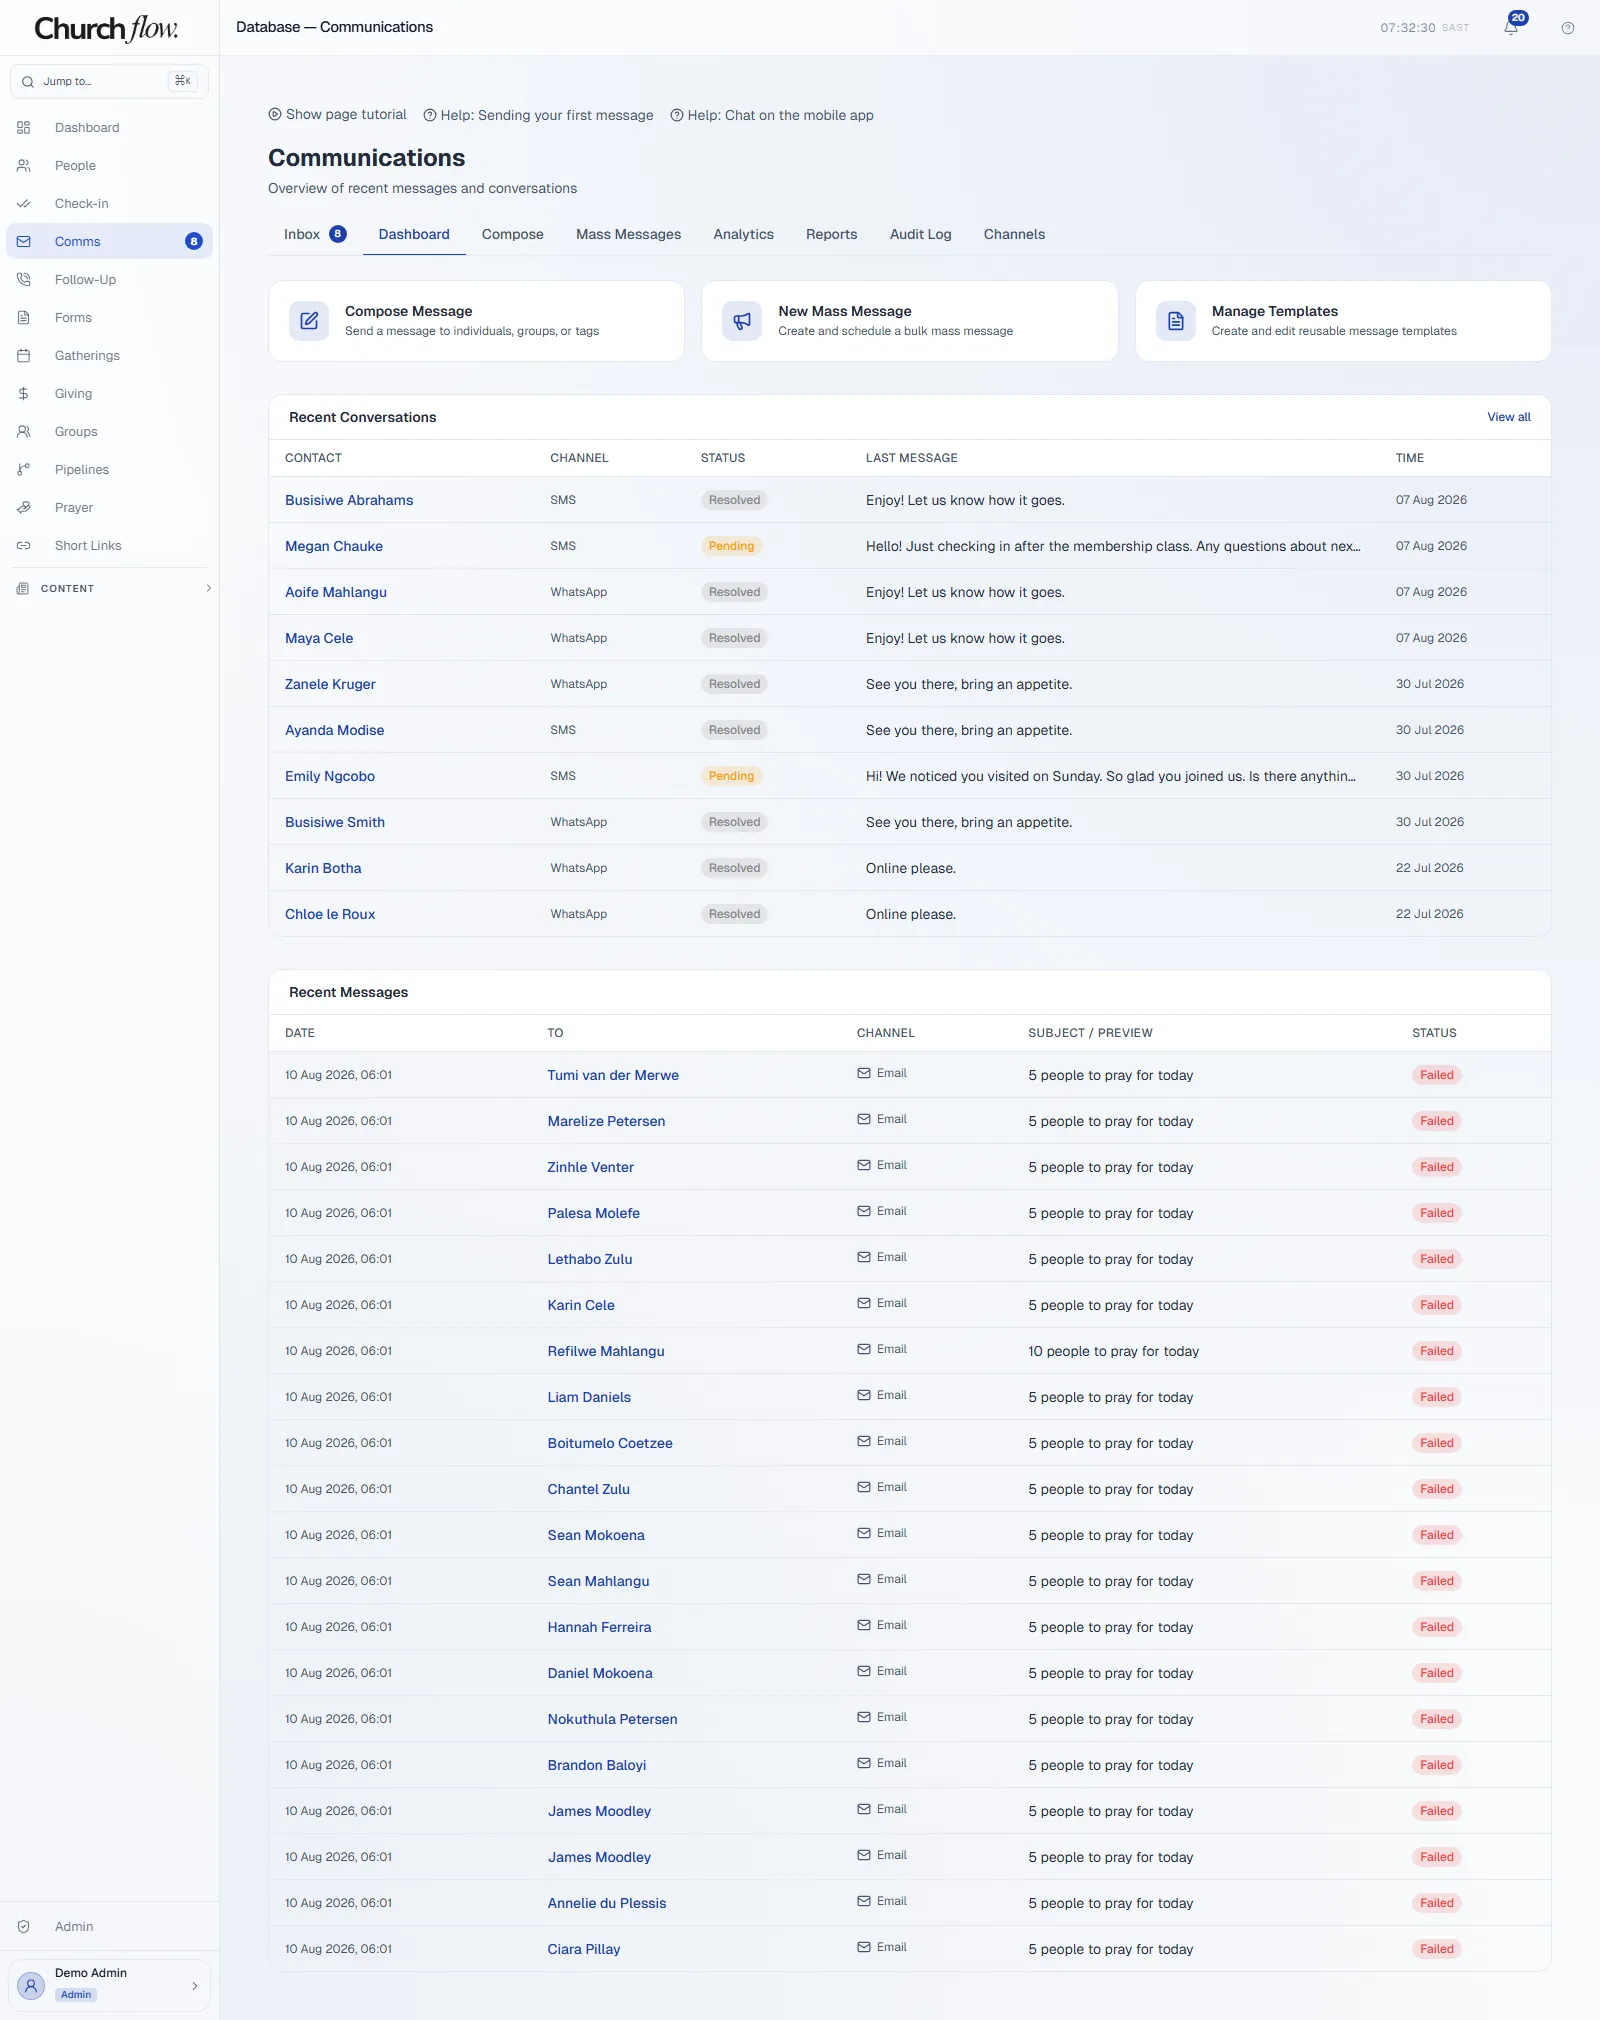This screenshot has width=1600, height=2020.
Task: Click the search magnifier icon in Jump to
Action: click(28, 82)
